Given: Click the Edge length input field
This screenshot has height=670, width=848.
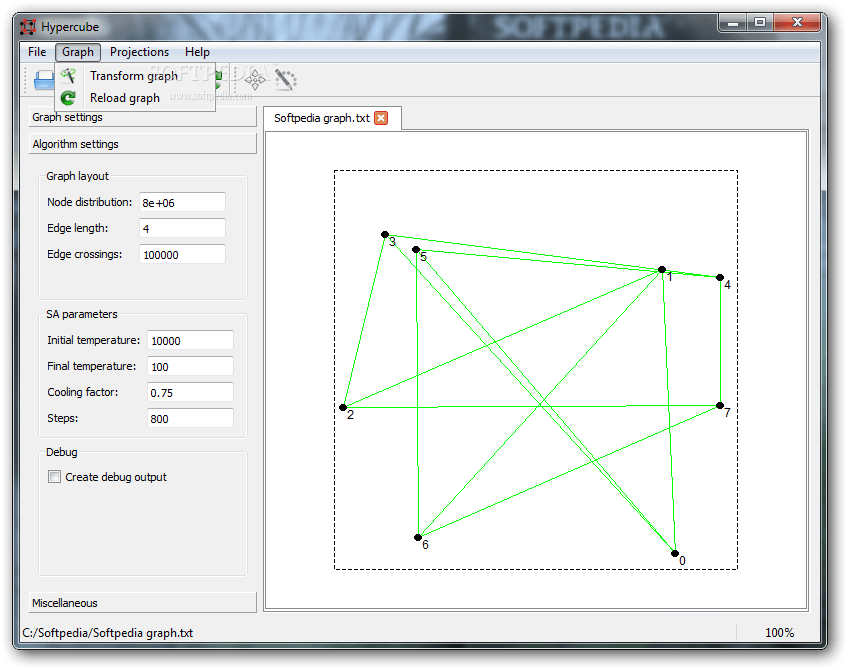Looking at the screenshot, I should 182,228.
